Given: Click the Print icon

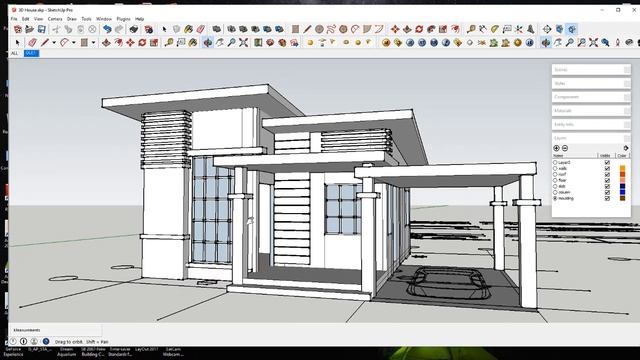Looking at the screenshot, I should (134, 29).
